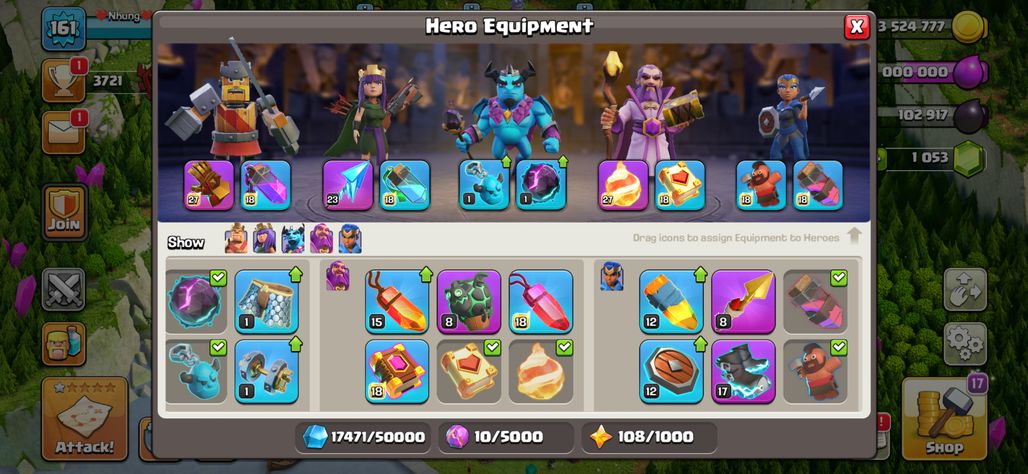Open the level 8 Lavaloon Puppet equipment
The image size is (1028, 474).
pyautogui.click(x=469, y=302)
